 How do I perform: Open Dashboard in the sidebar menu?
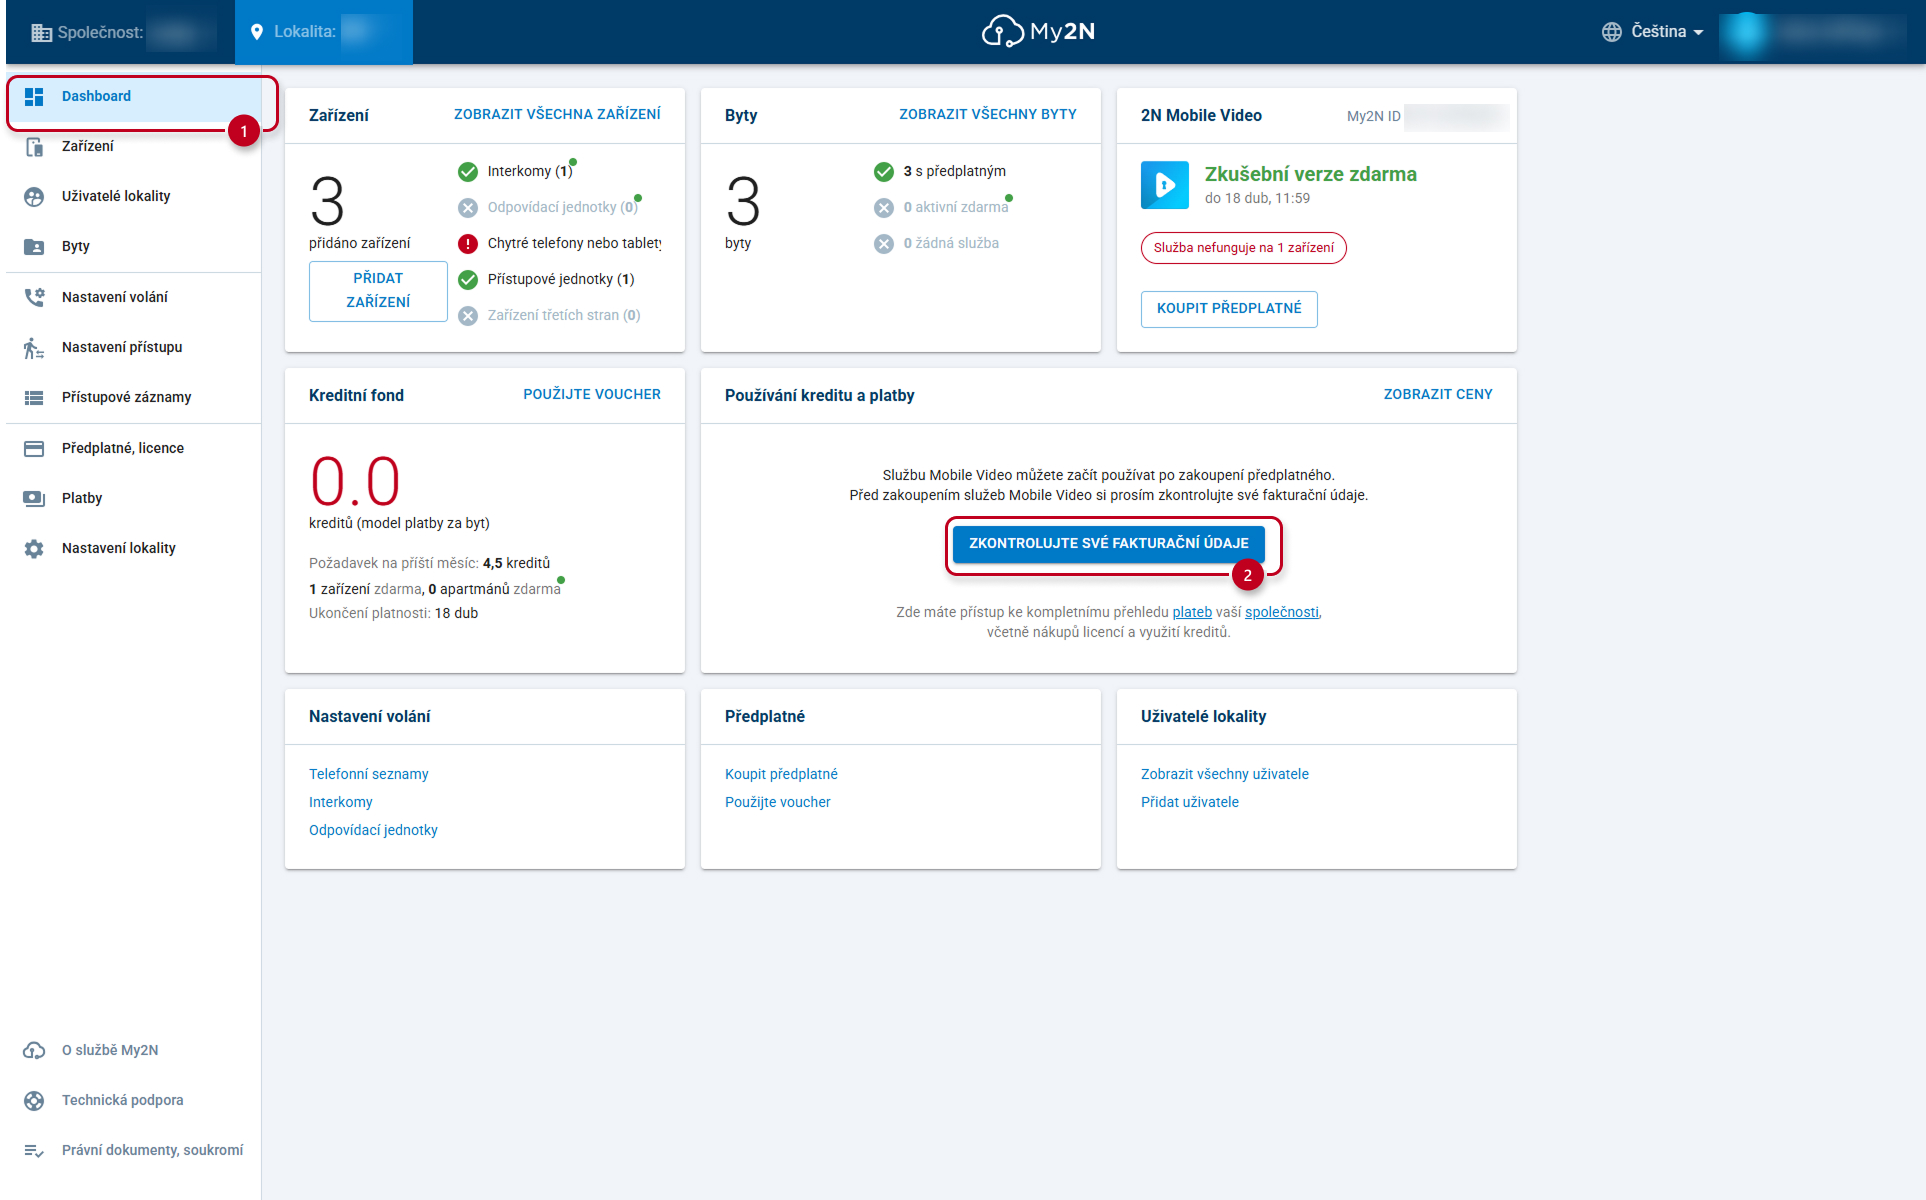tap(134, 96)
